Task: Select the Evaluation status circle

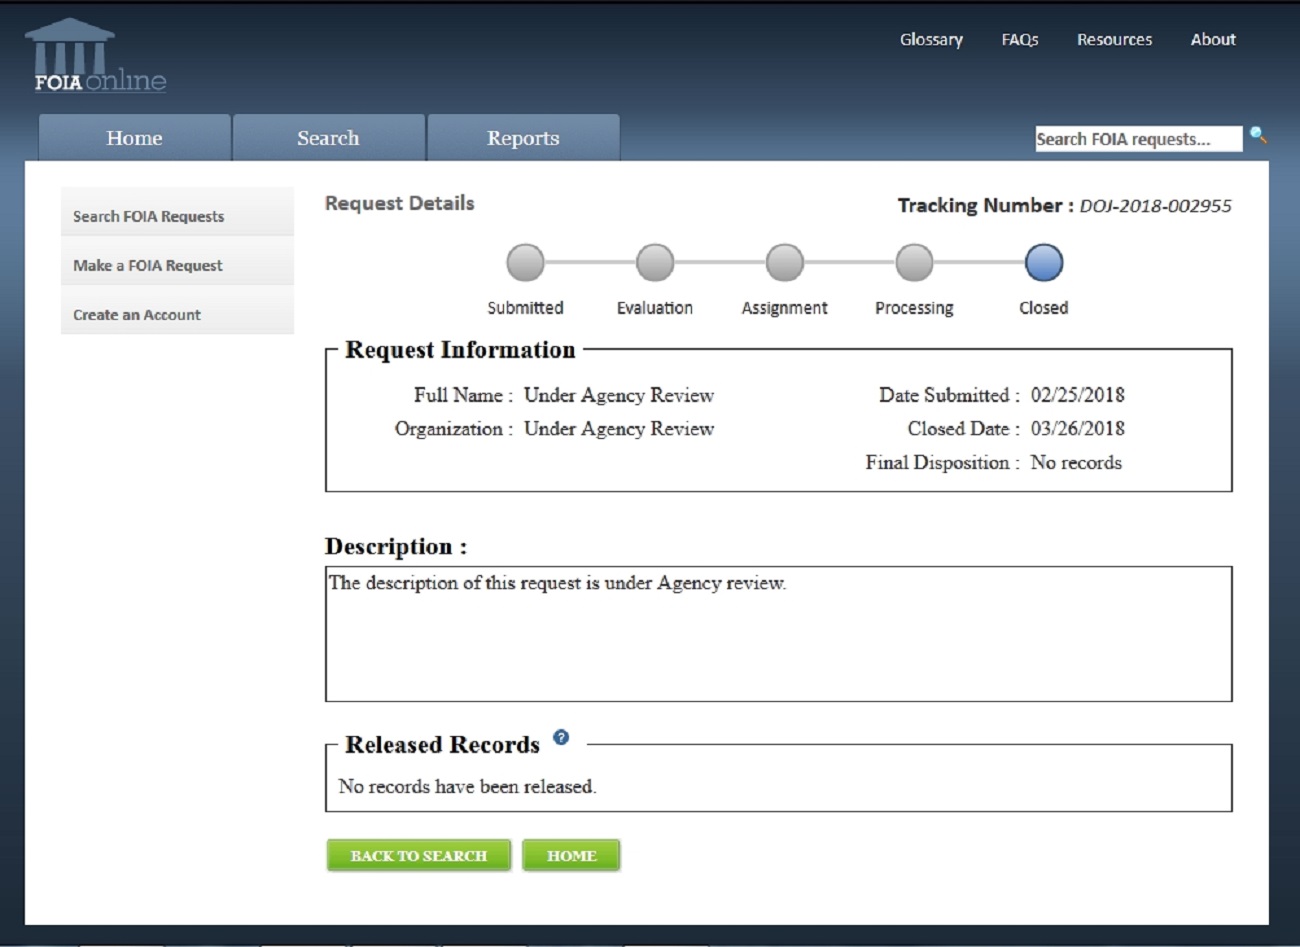Action: [655, 264]
